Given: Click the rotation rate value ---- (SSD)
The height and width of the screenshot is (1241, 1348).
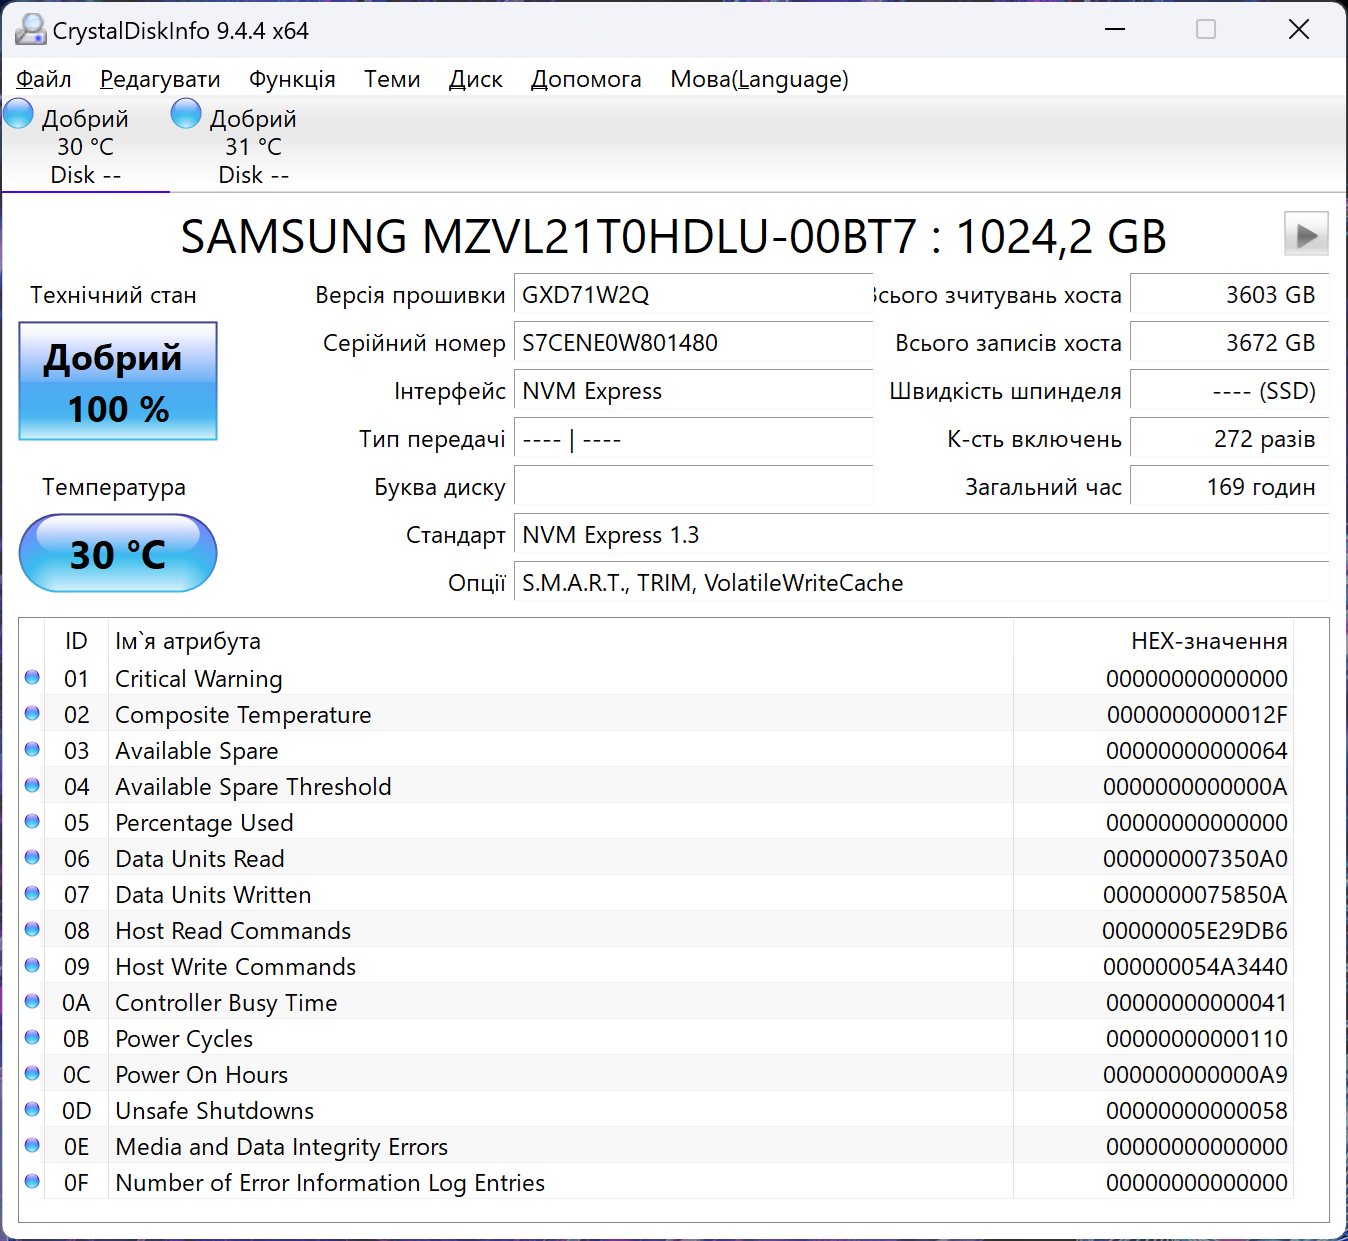Looking at the screenshot, I should coord(1230,391).
